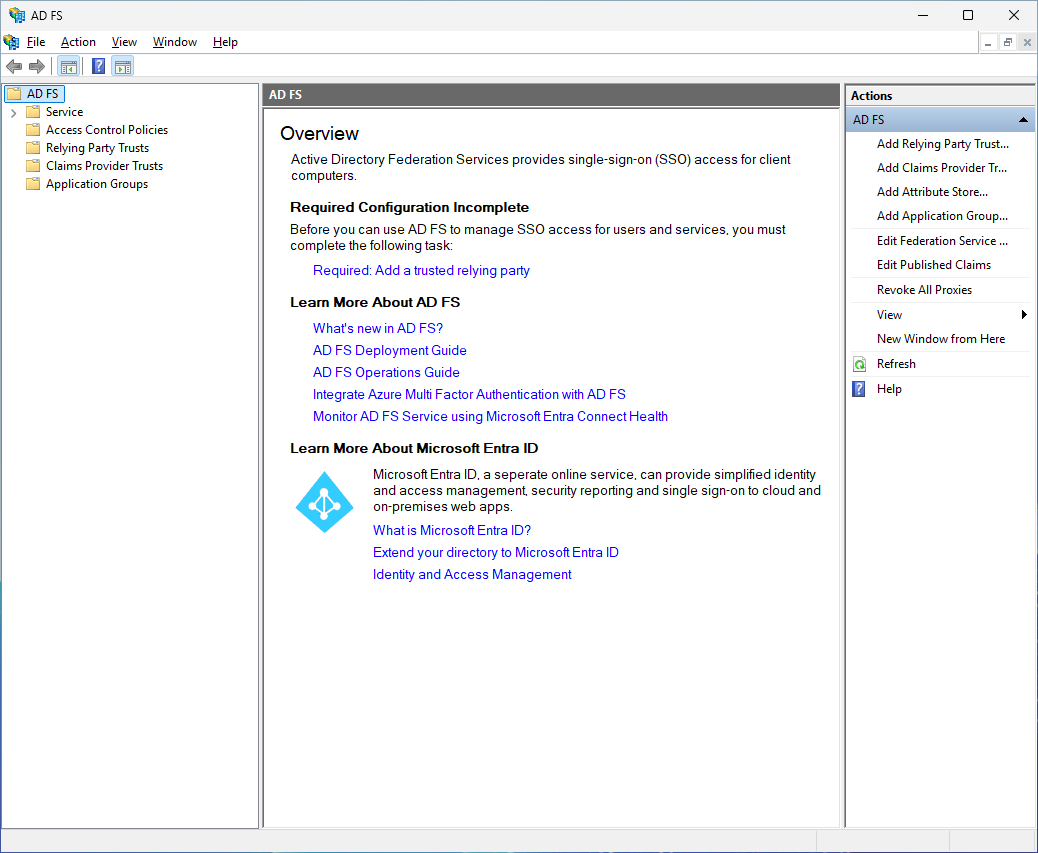Image resolution: width=1038 pixels, height=853 pixels.
Task: Click the Forward arrow toolbar icon
Action: 37,66
